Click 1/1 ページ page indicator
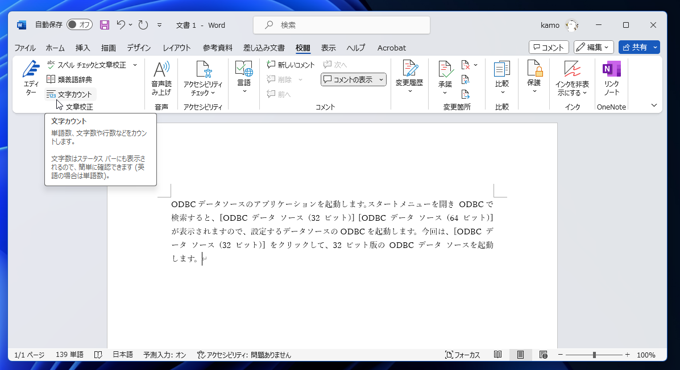 [29, 355]
